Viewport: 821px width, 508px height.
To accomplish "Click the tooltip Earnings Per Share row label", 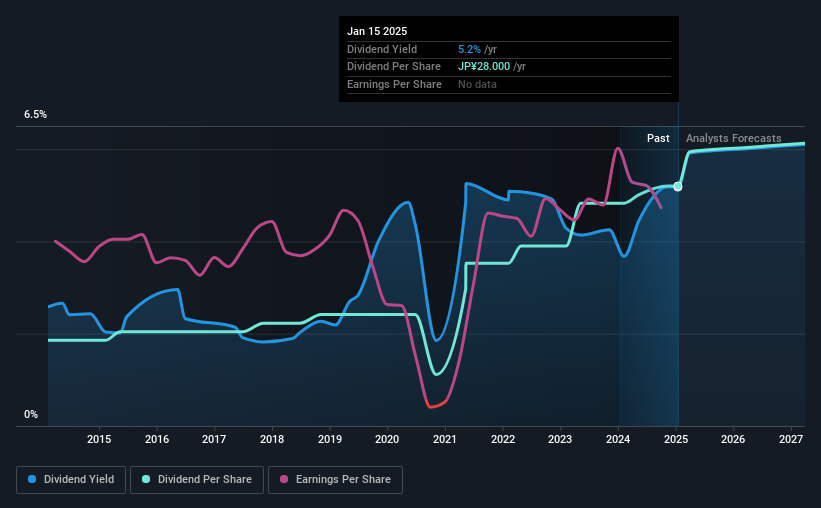I will (x=394, y=84).
